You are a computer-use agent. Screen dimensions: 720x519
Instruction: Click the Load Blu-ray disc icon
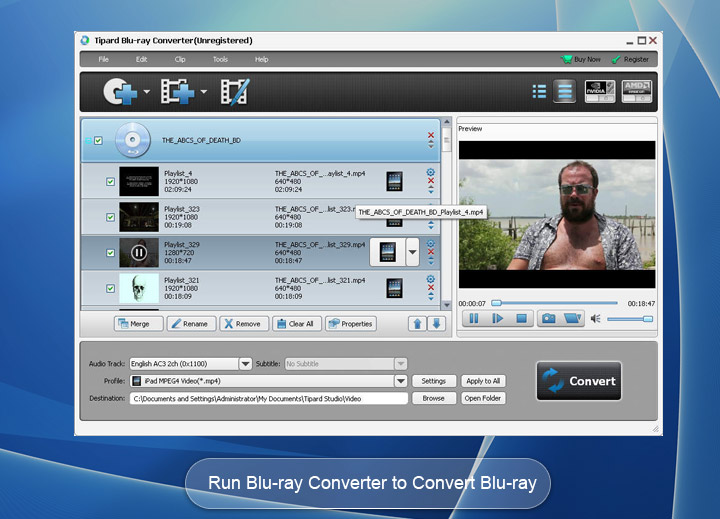[119, 93]
